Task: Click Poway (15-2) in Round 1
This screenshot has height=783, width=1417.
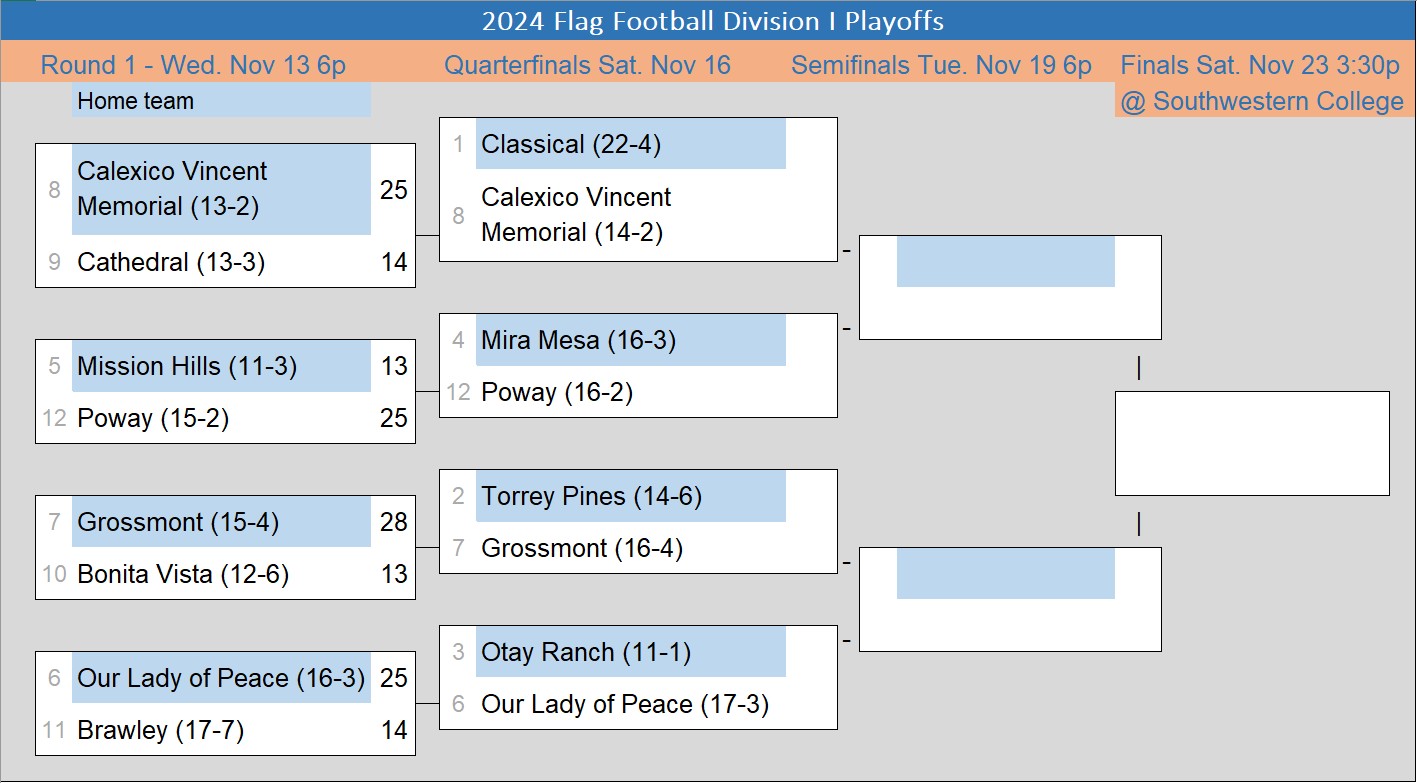Action: tap(153, 419)
